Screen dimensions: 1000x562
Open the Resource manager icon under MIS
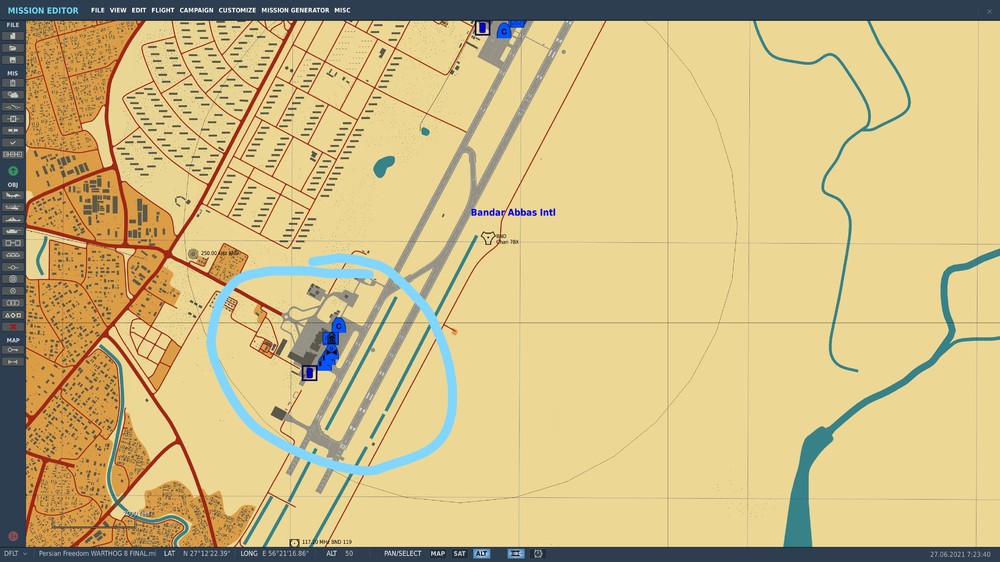click(x=13, y=154)
